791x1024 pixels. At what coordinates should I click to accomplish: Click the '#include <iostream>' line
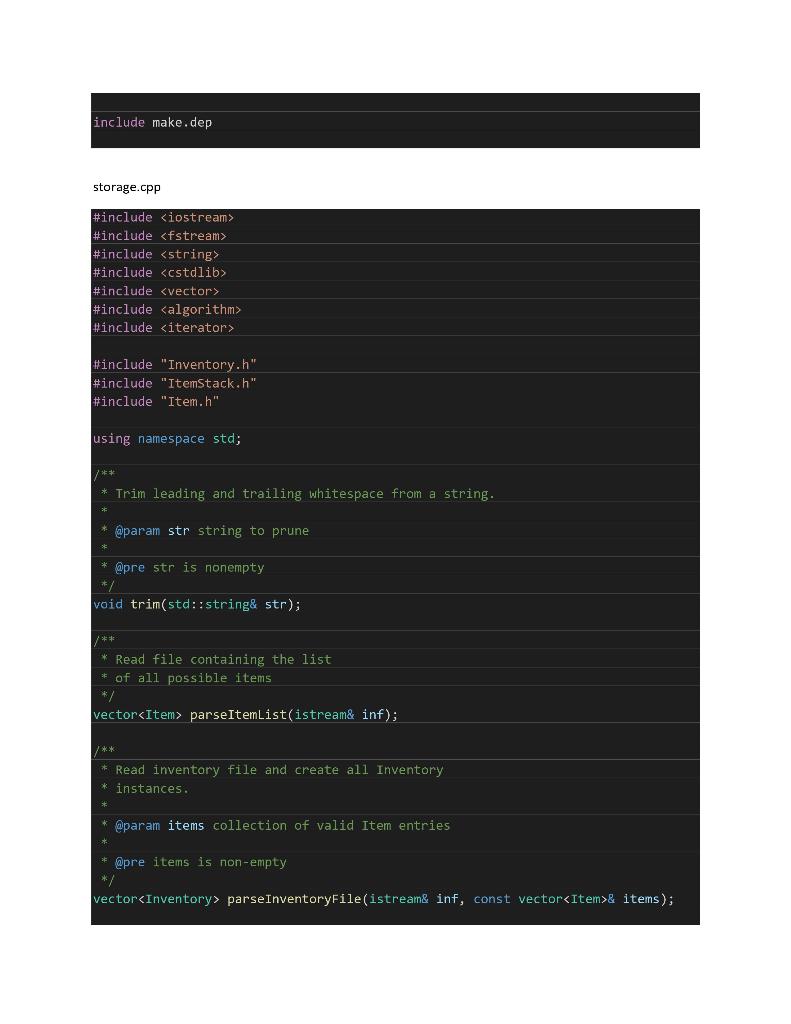(163, 217)
